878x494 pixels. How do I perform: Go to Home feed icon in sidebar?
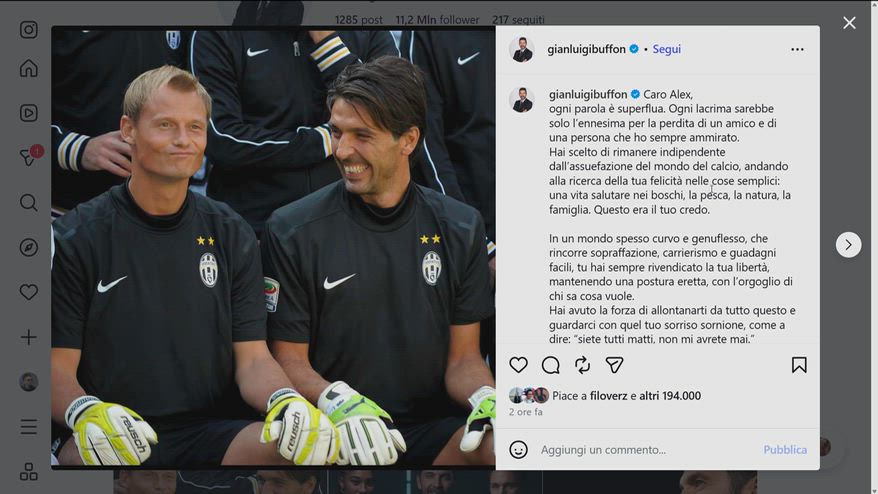pyautogui.click(x=29, y=68)
